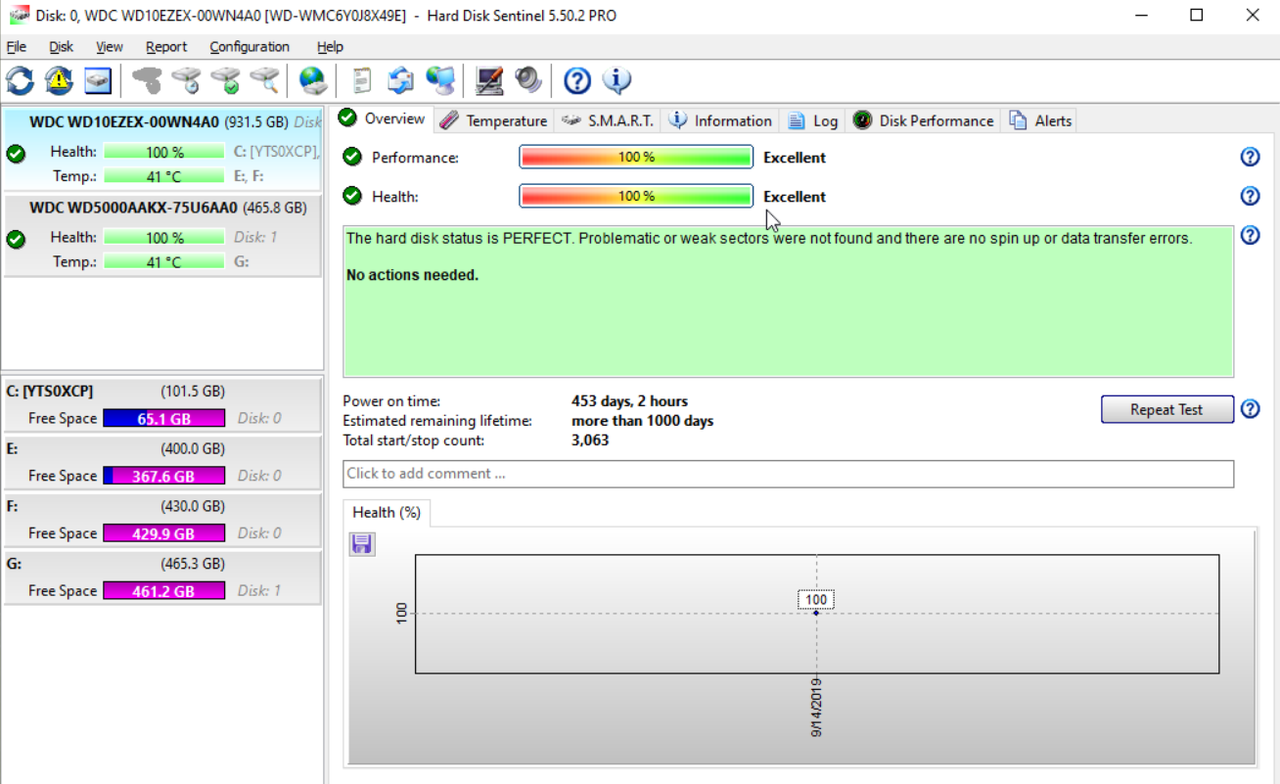Switch to the Temperature tab
This screenshot has height=784, width=1280.
[x=494, y=121]
